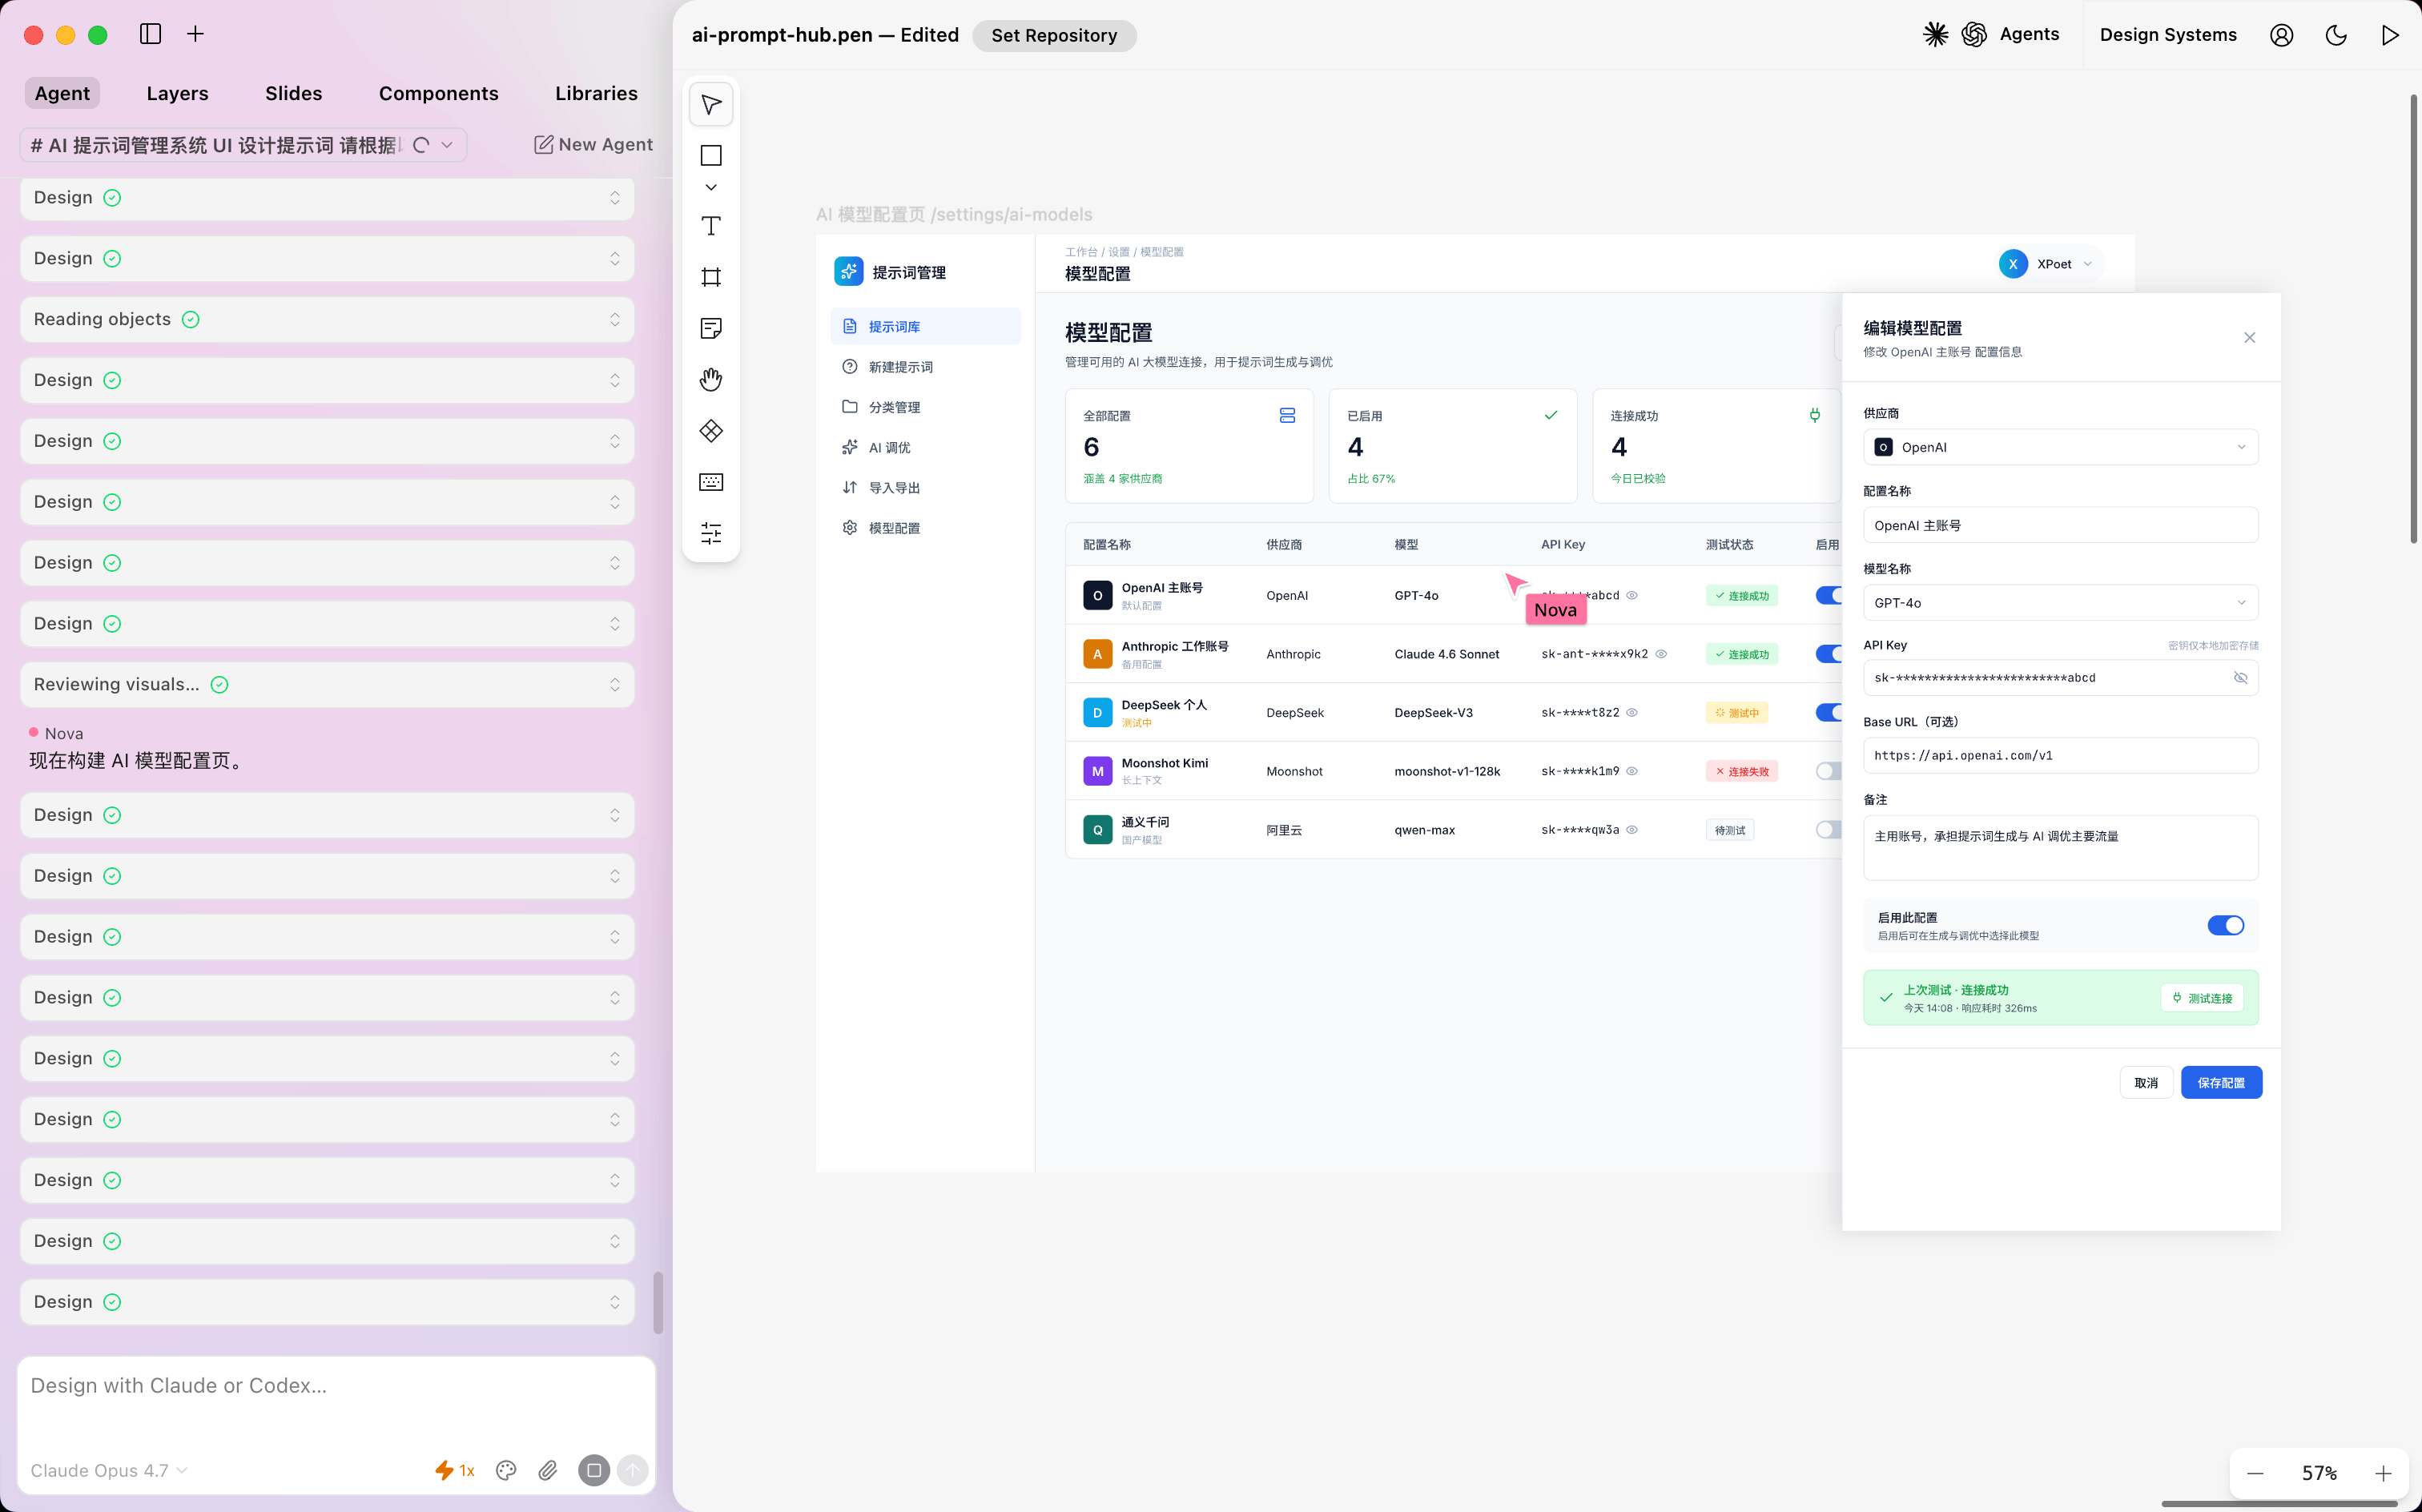
Task: Switch to the Components tab
Action: click(438, 93)
